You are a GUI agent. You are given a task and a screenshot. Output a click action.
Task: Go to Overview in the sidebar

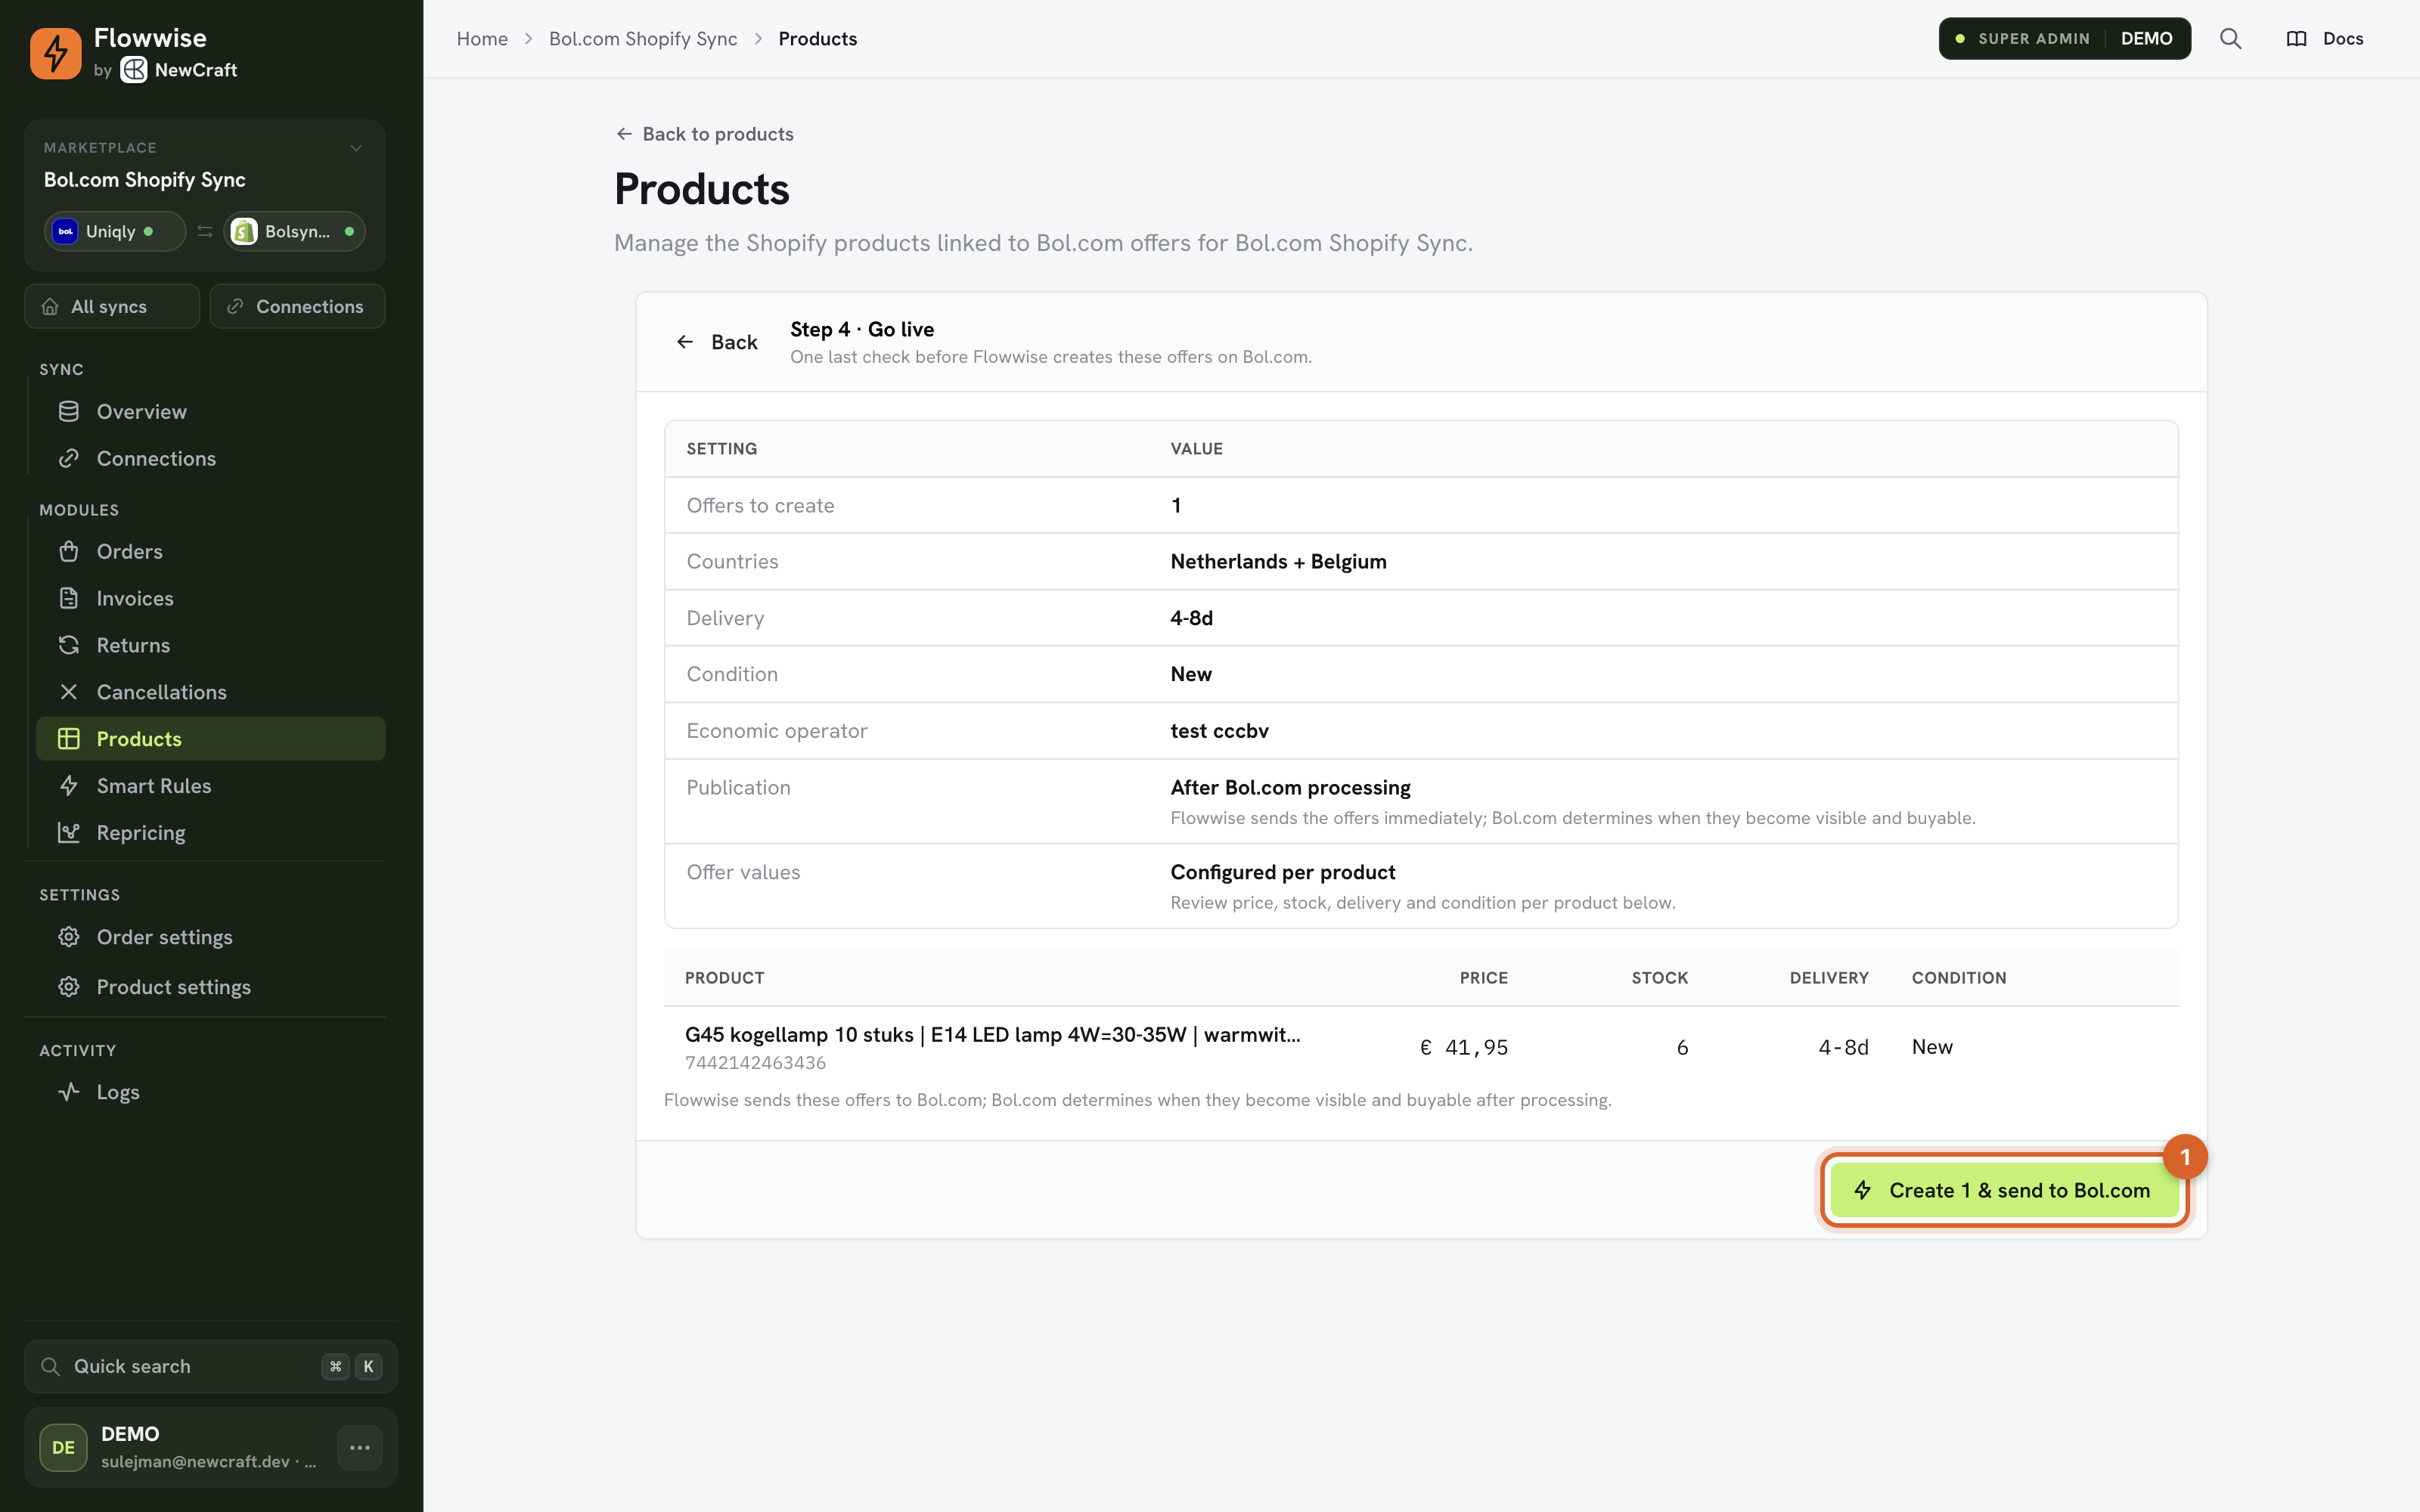tap(211, 411)
